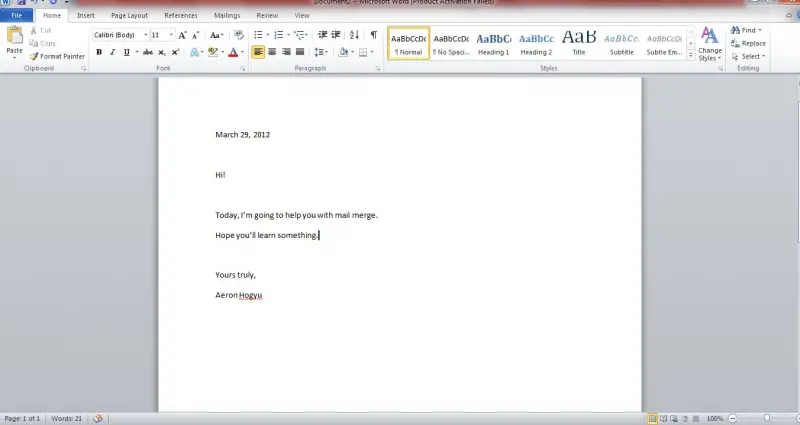Open the Calibri (Body) font name dropdown
Screen dimensions: 800x425
pyautogui.click(x=146, y=35)
